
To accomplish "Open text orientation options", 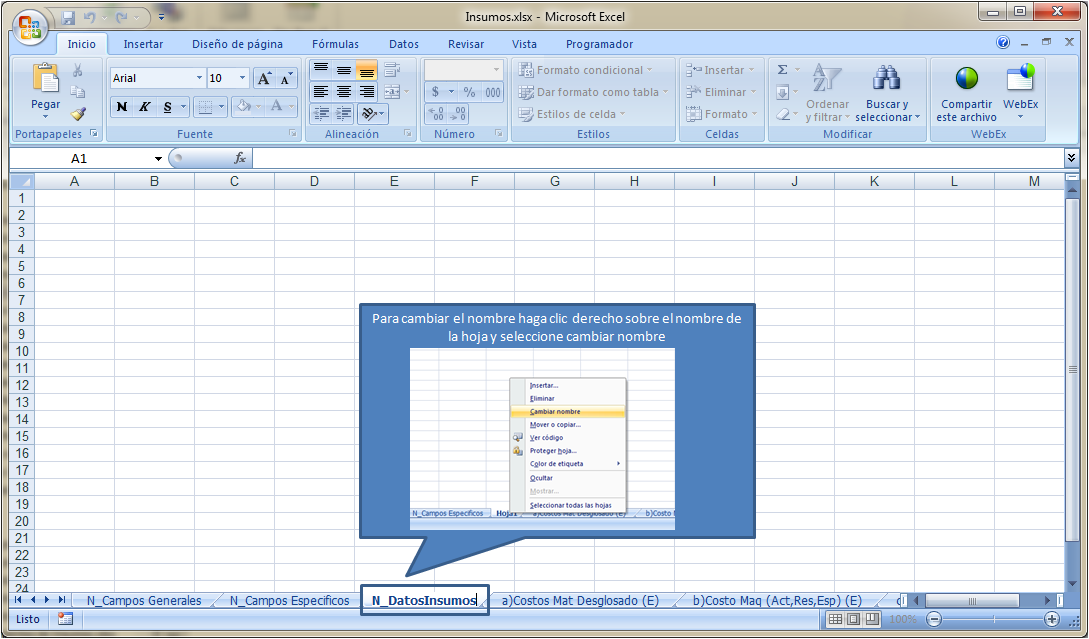I will [373, 113].
